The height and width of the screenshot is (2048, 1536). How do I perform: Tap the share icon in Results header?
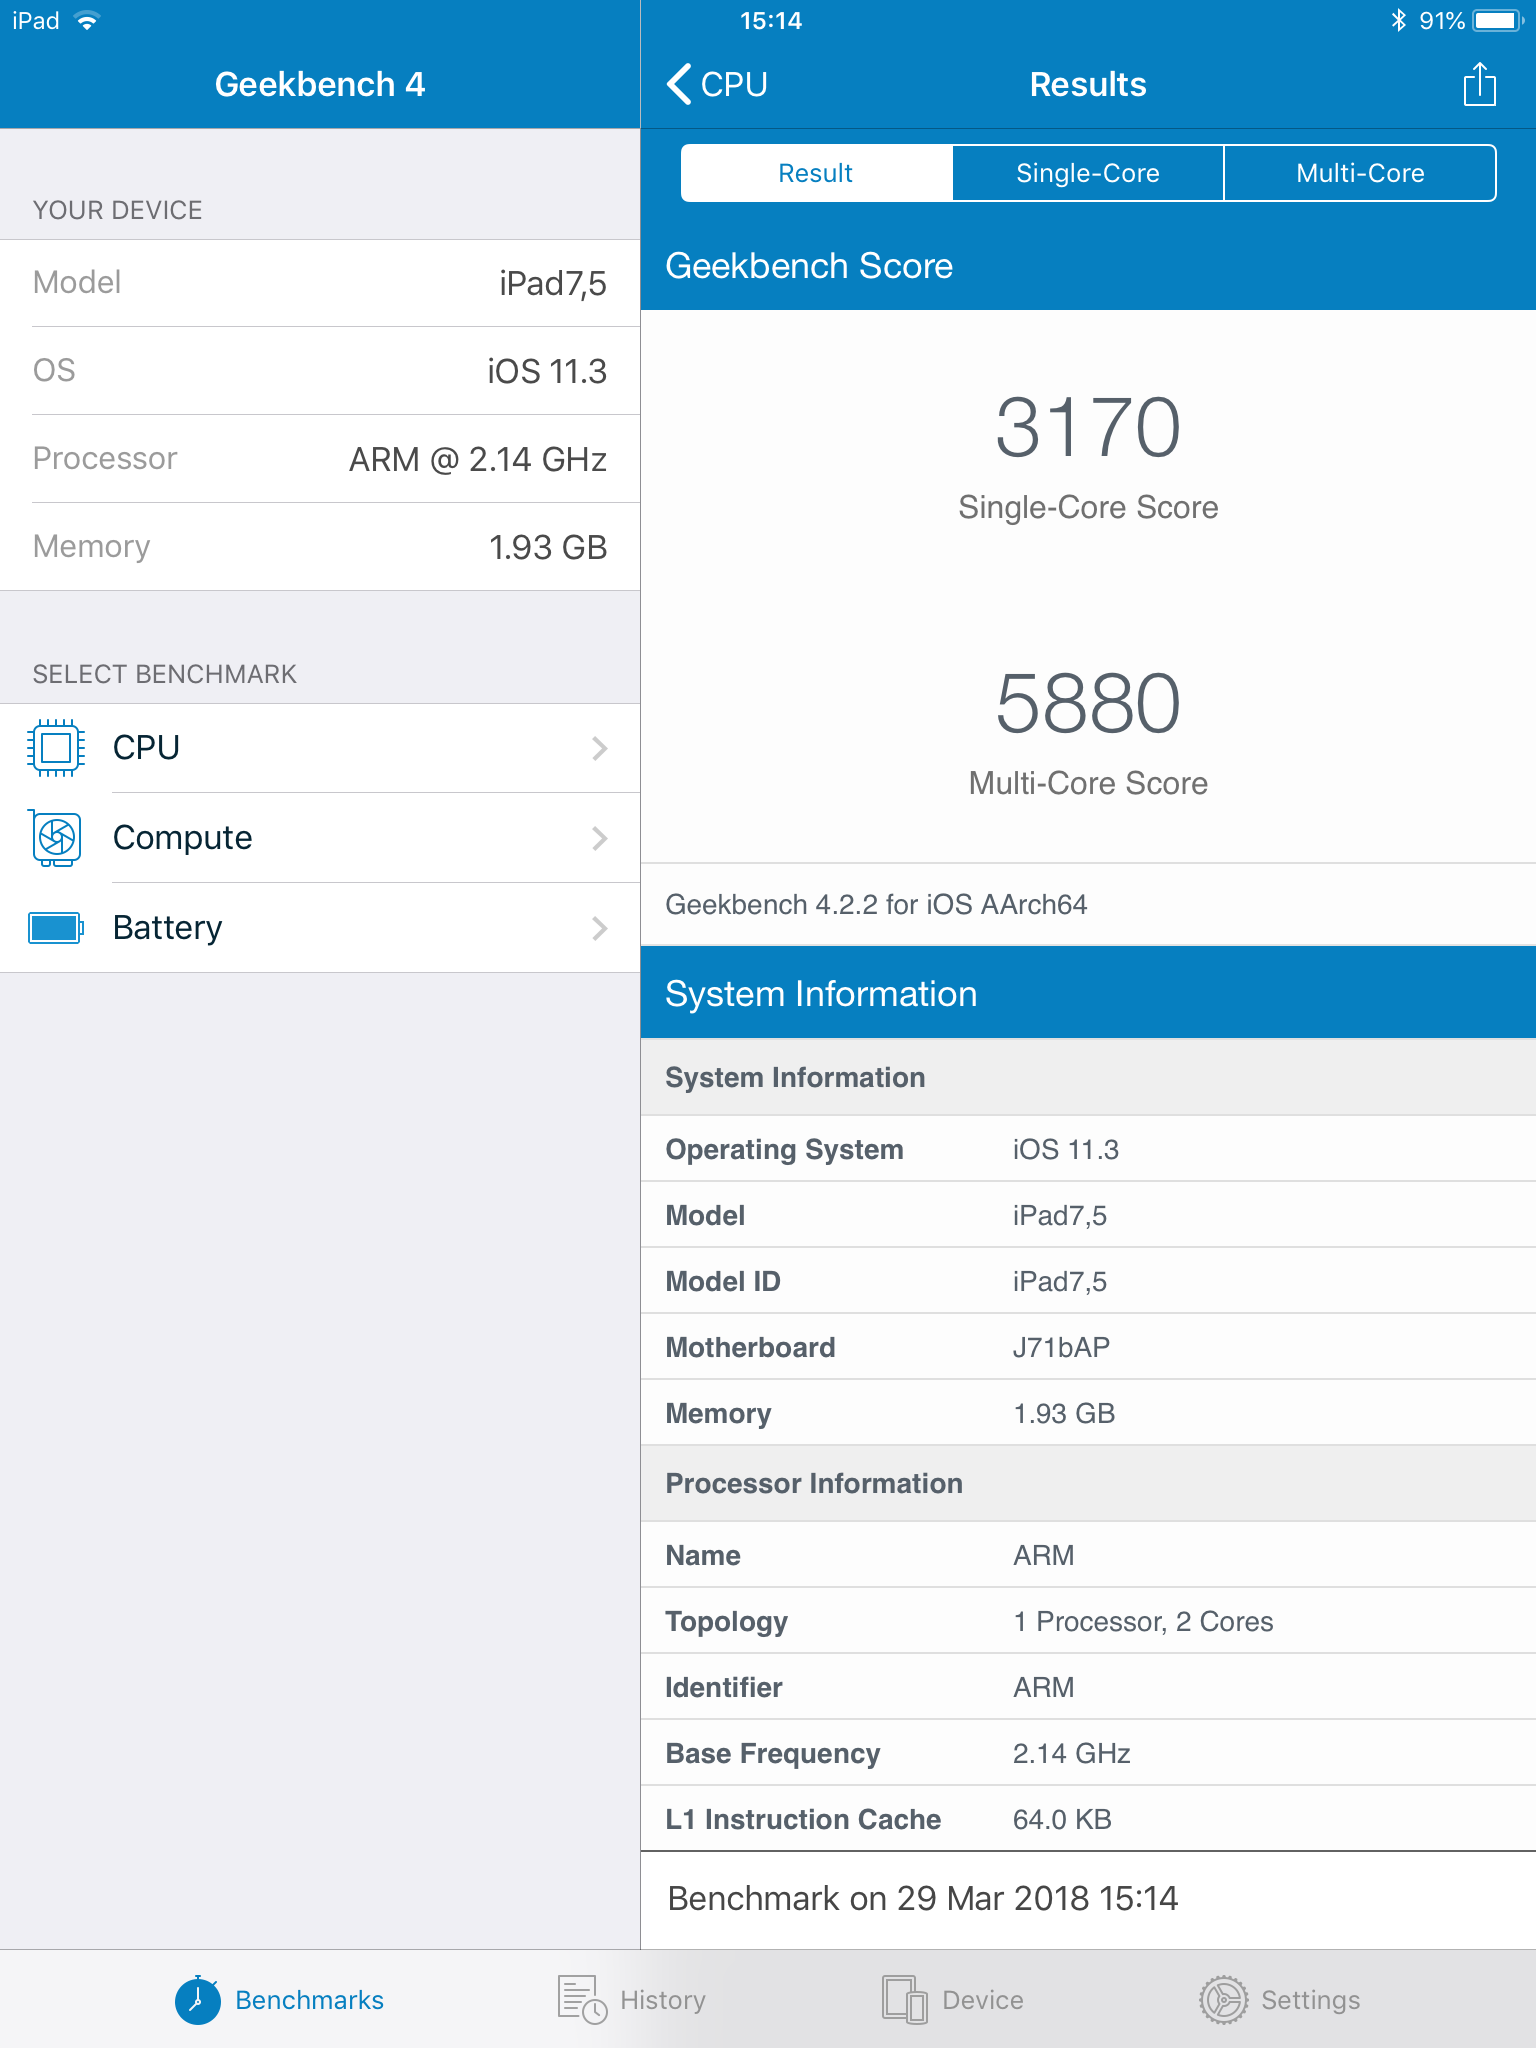pyautogui.click(x=1479, y=84)
